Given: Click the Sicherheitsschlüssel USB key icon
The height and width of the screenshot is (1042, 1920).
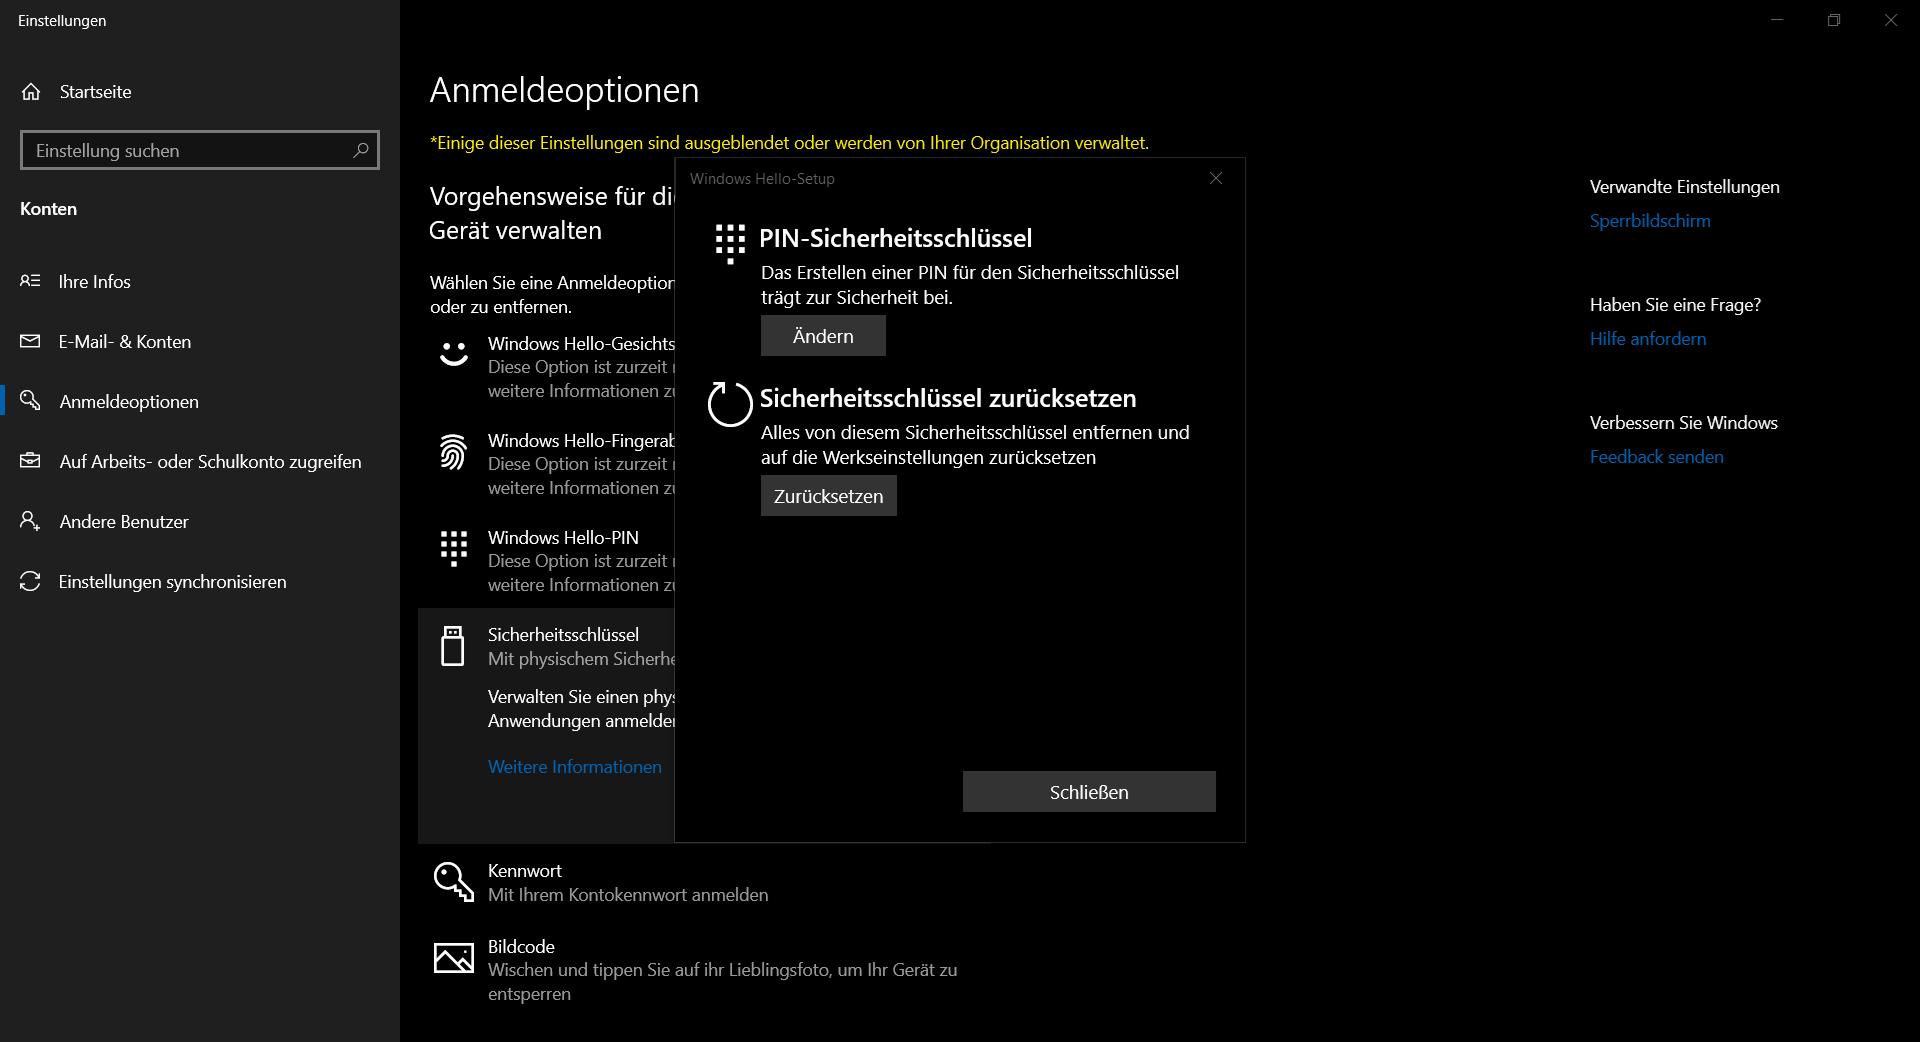Looking at the screenshot, I should pos(453,646).
